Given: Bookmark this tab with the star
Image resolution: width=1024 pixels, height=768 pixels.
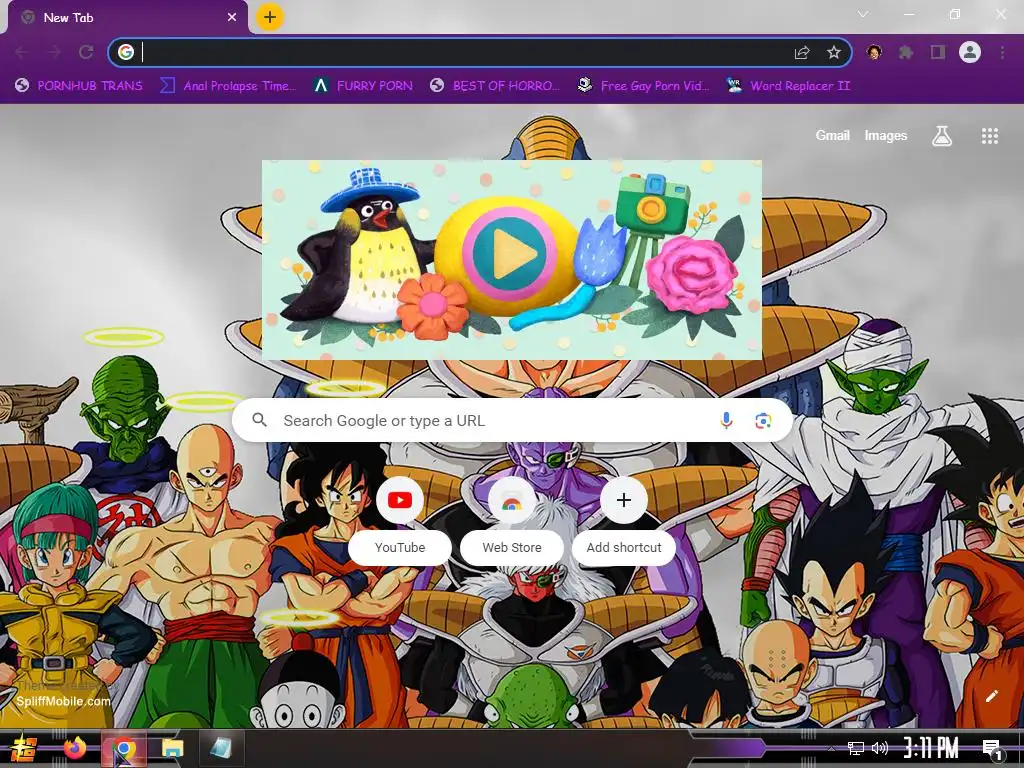Looking at the screenshot, I should coord(833,52).
